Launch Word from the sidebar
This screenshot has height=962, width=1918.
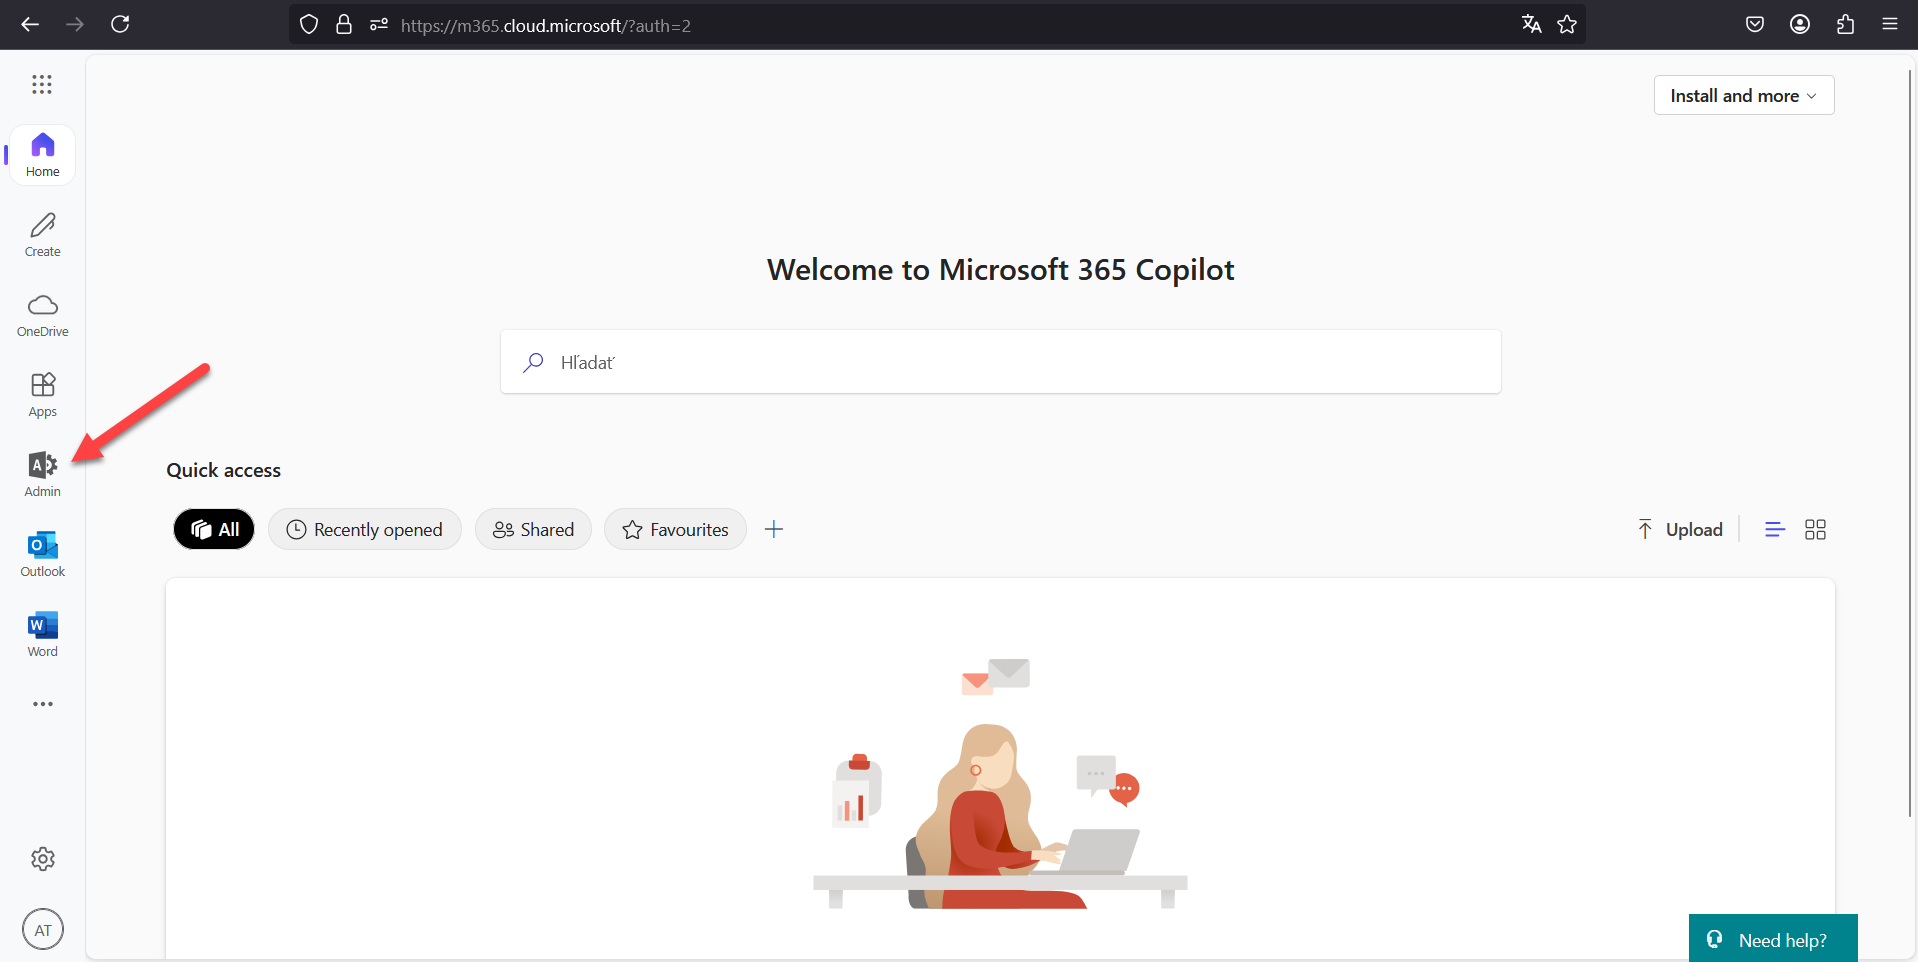coord(42,635)
